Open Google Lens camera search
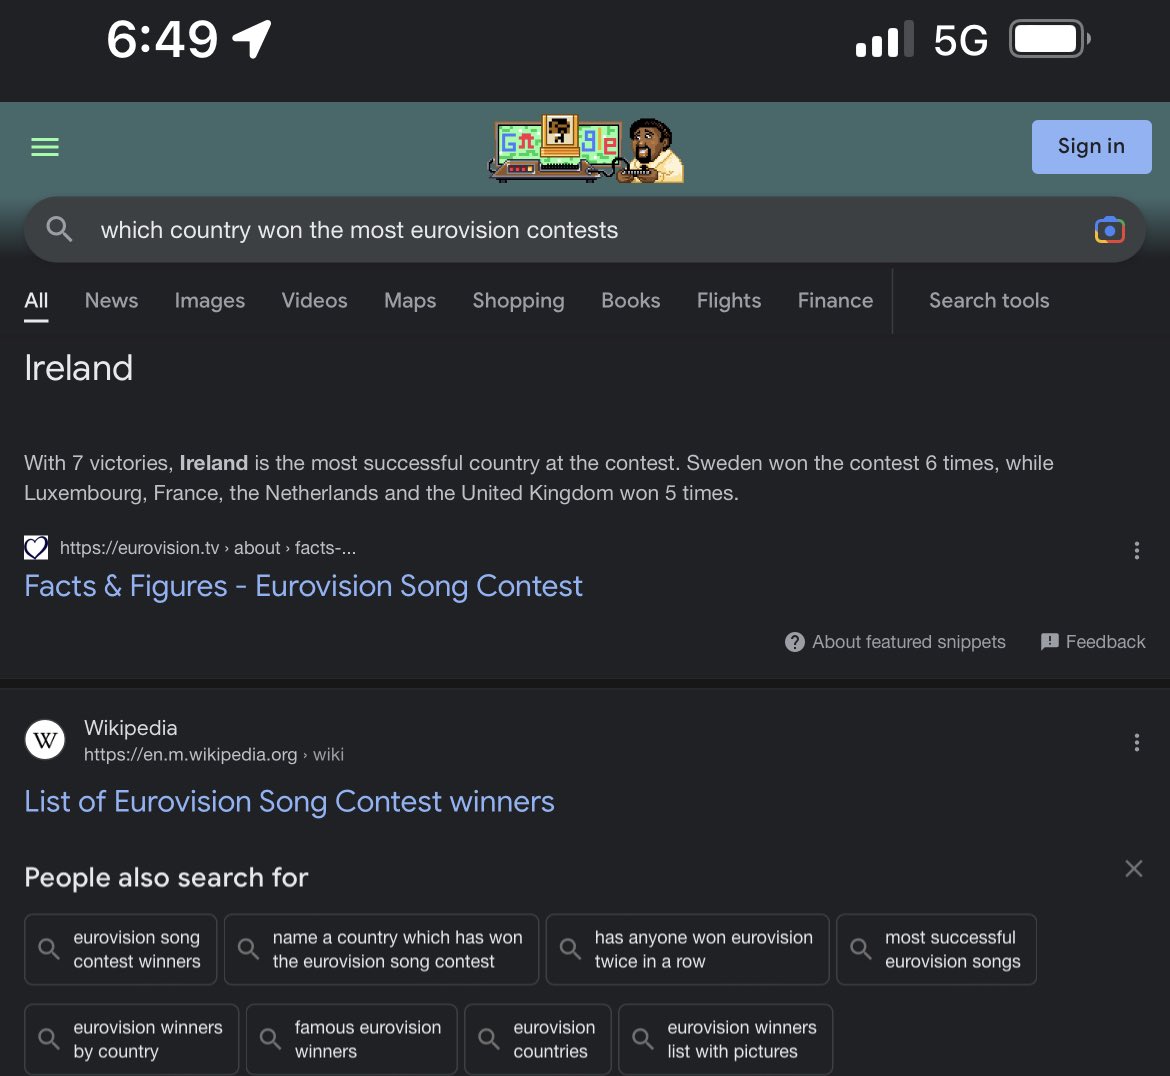 click(1110, 230)
